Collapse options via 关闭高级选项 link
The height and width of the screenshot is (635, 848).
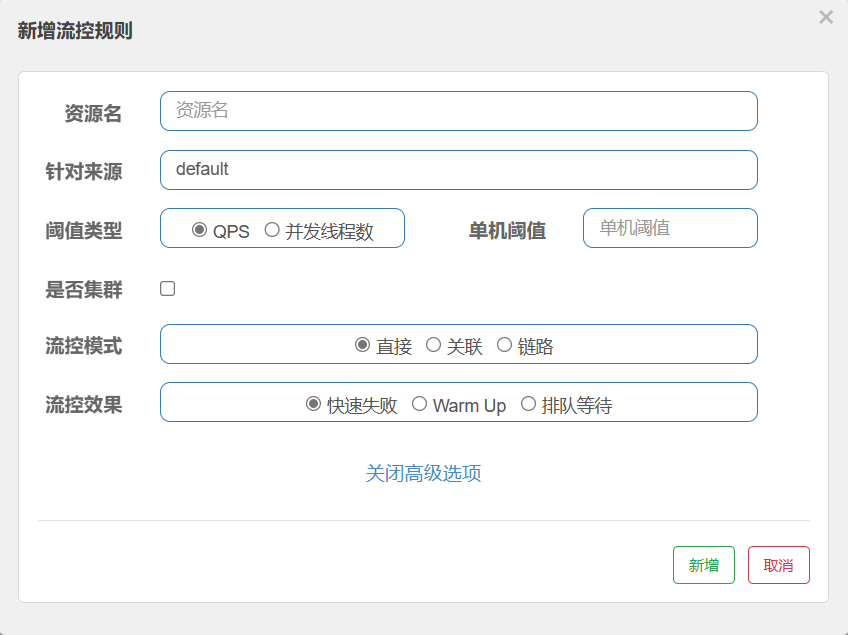click(x=424, y=473)
